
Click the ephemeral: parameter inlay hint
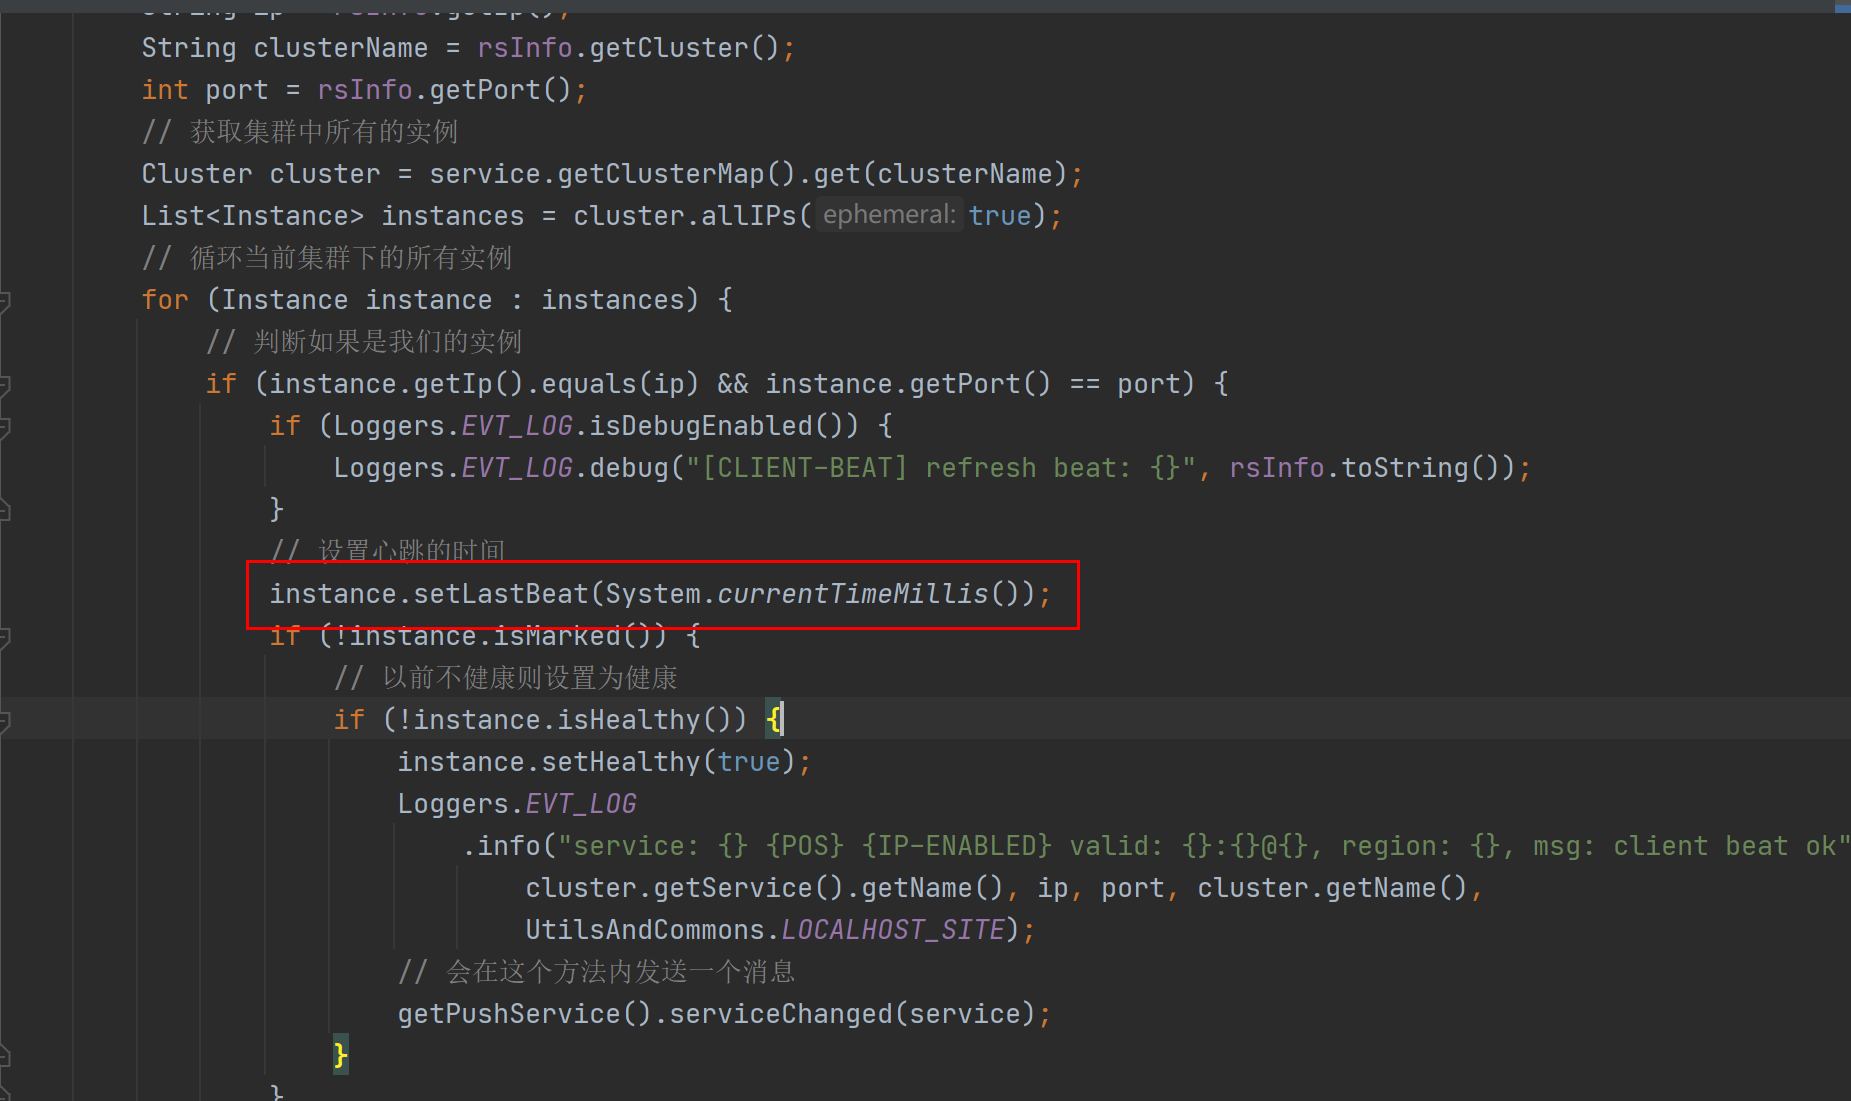click(x=889, y=215)
